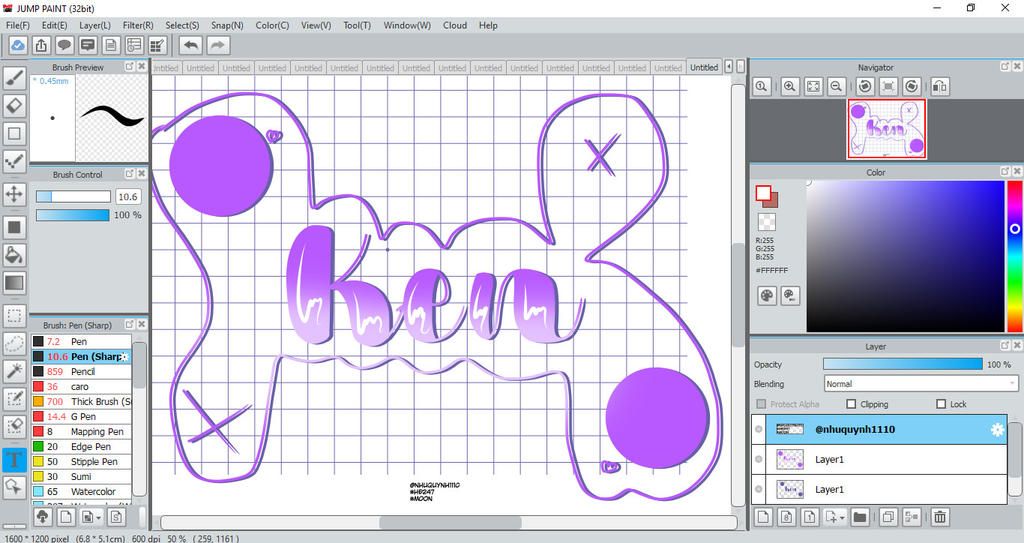This screenshot has height=543, width=1024.
Task: Delete layer with trash icon
Action: (x=940, y=517)
